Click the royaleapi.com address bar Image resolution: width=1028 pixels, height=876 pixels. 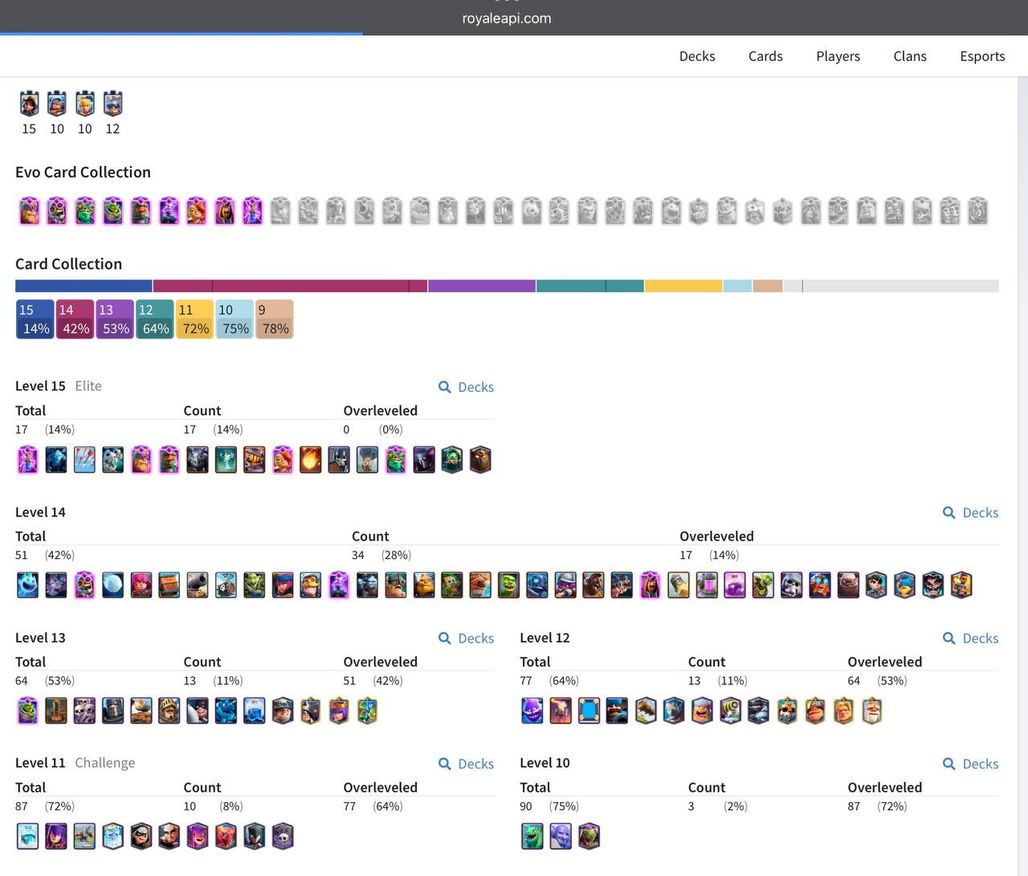tap(507, 18)
